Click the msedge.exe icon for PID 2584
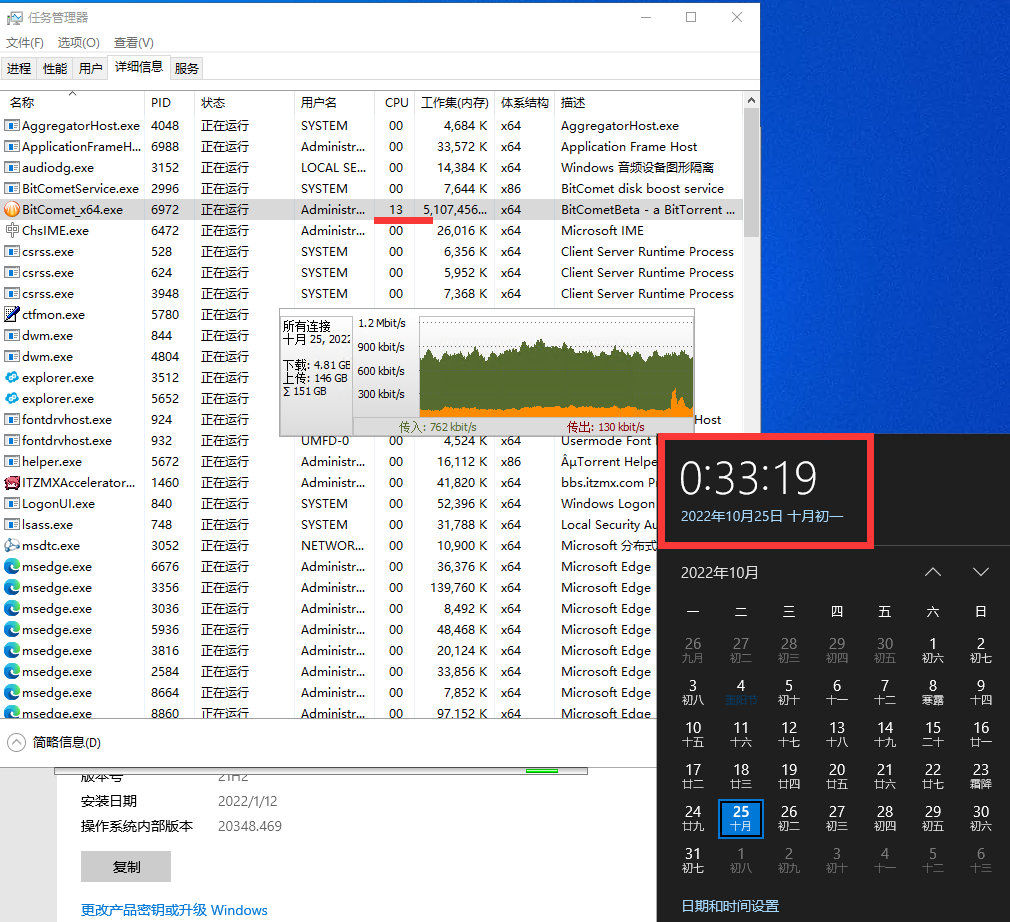Image resolution: width=1010 pixels, height=922 pixels. click(x=12, y=671)
